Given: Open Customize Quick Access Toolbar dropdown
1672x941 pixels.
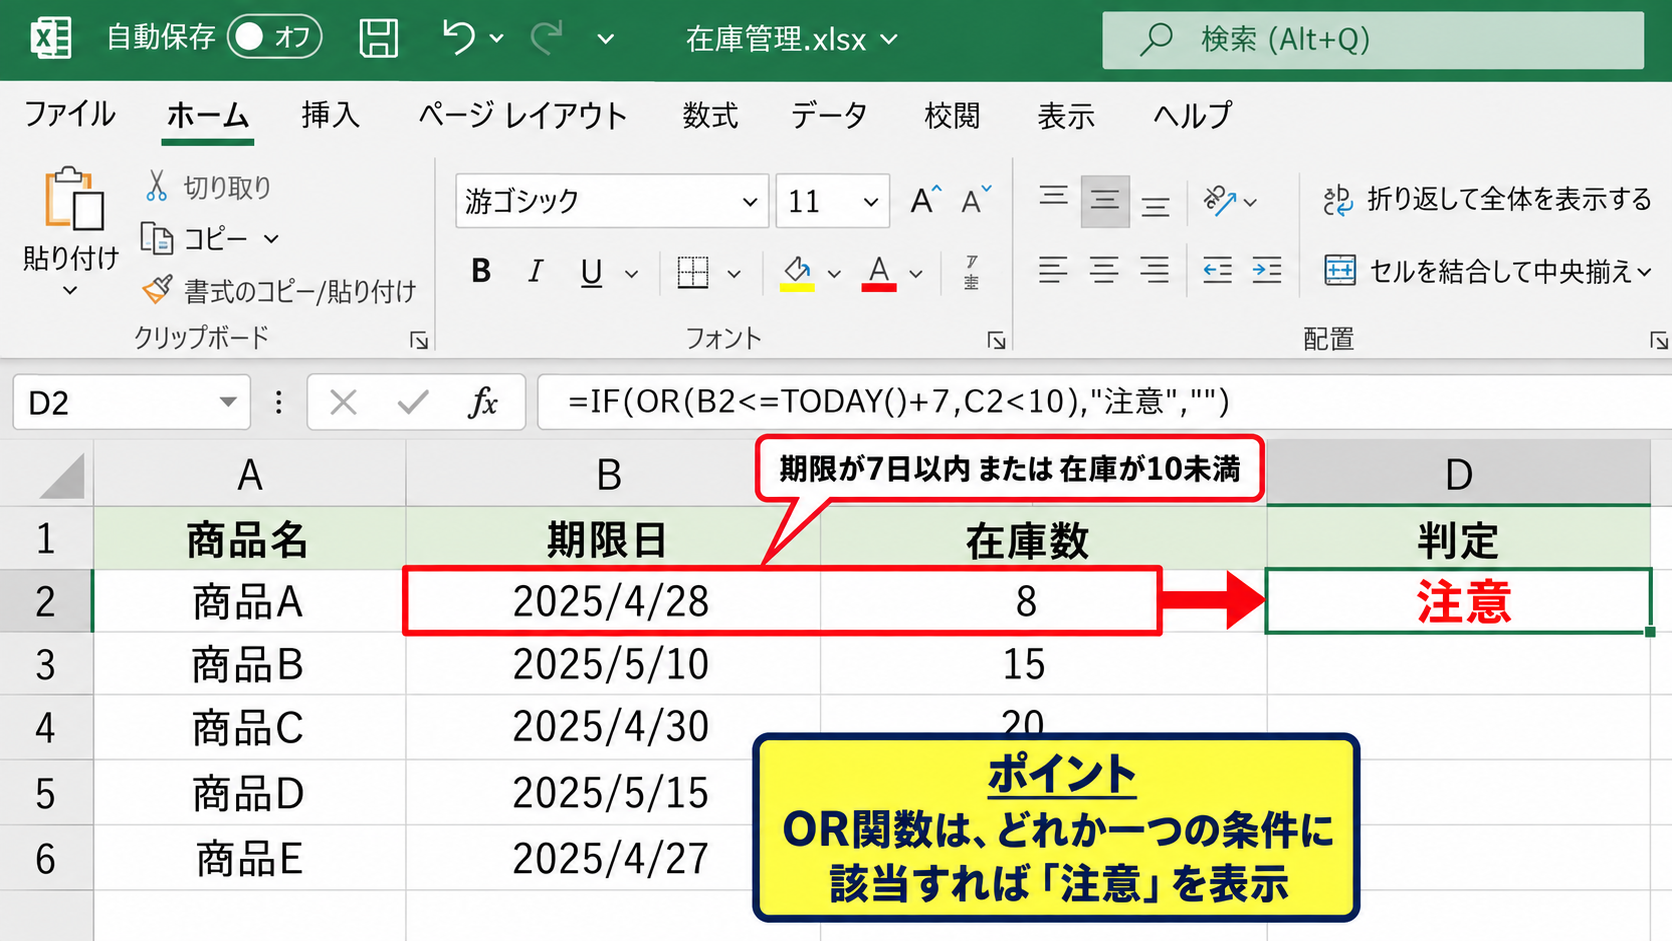Looking at the screenshot, I should click(605, 40).
